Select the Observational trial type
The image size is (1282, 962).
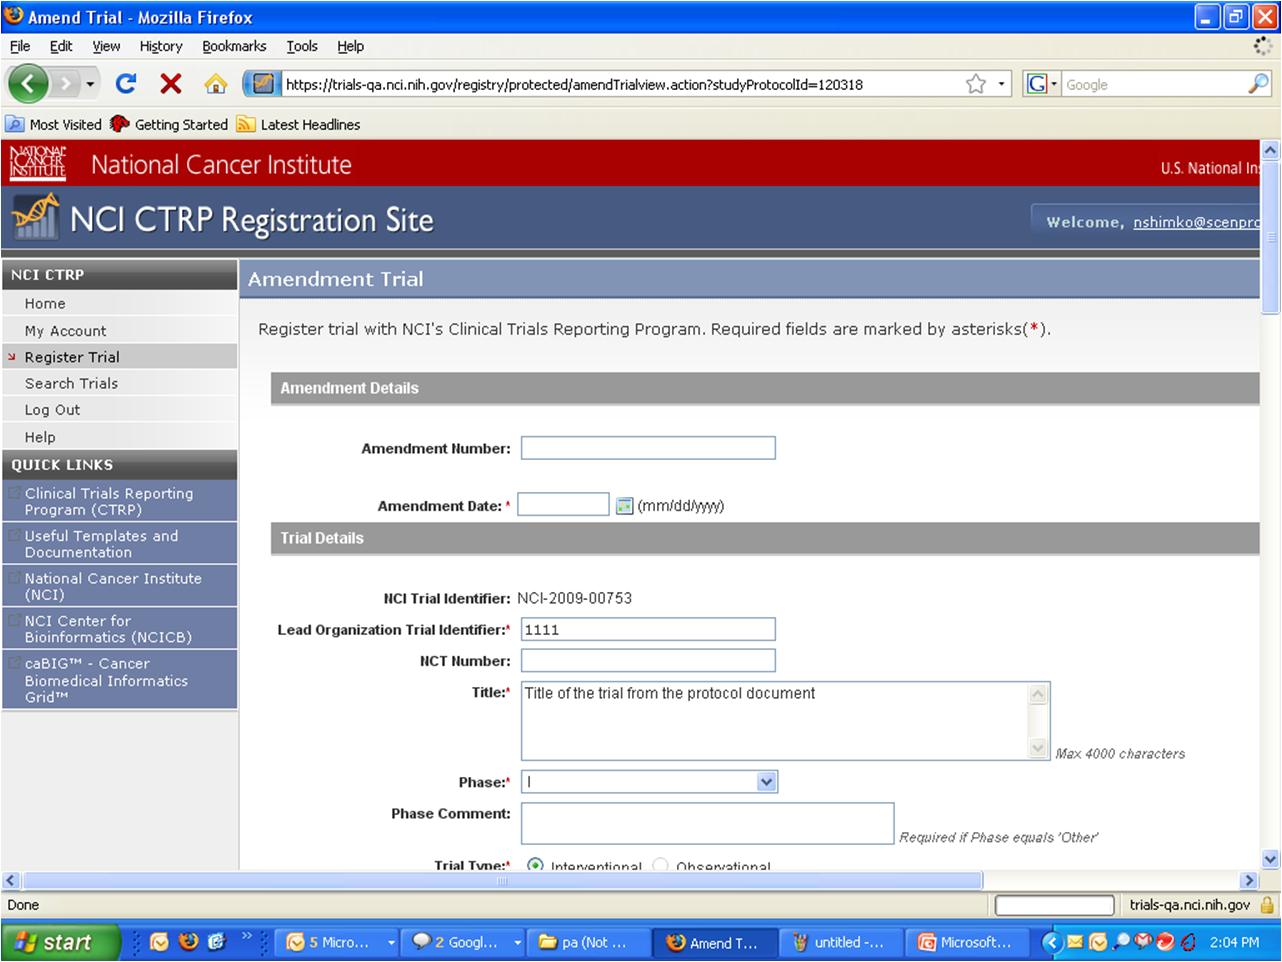point(660,865)
